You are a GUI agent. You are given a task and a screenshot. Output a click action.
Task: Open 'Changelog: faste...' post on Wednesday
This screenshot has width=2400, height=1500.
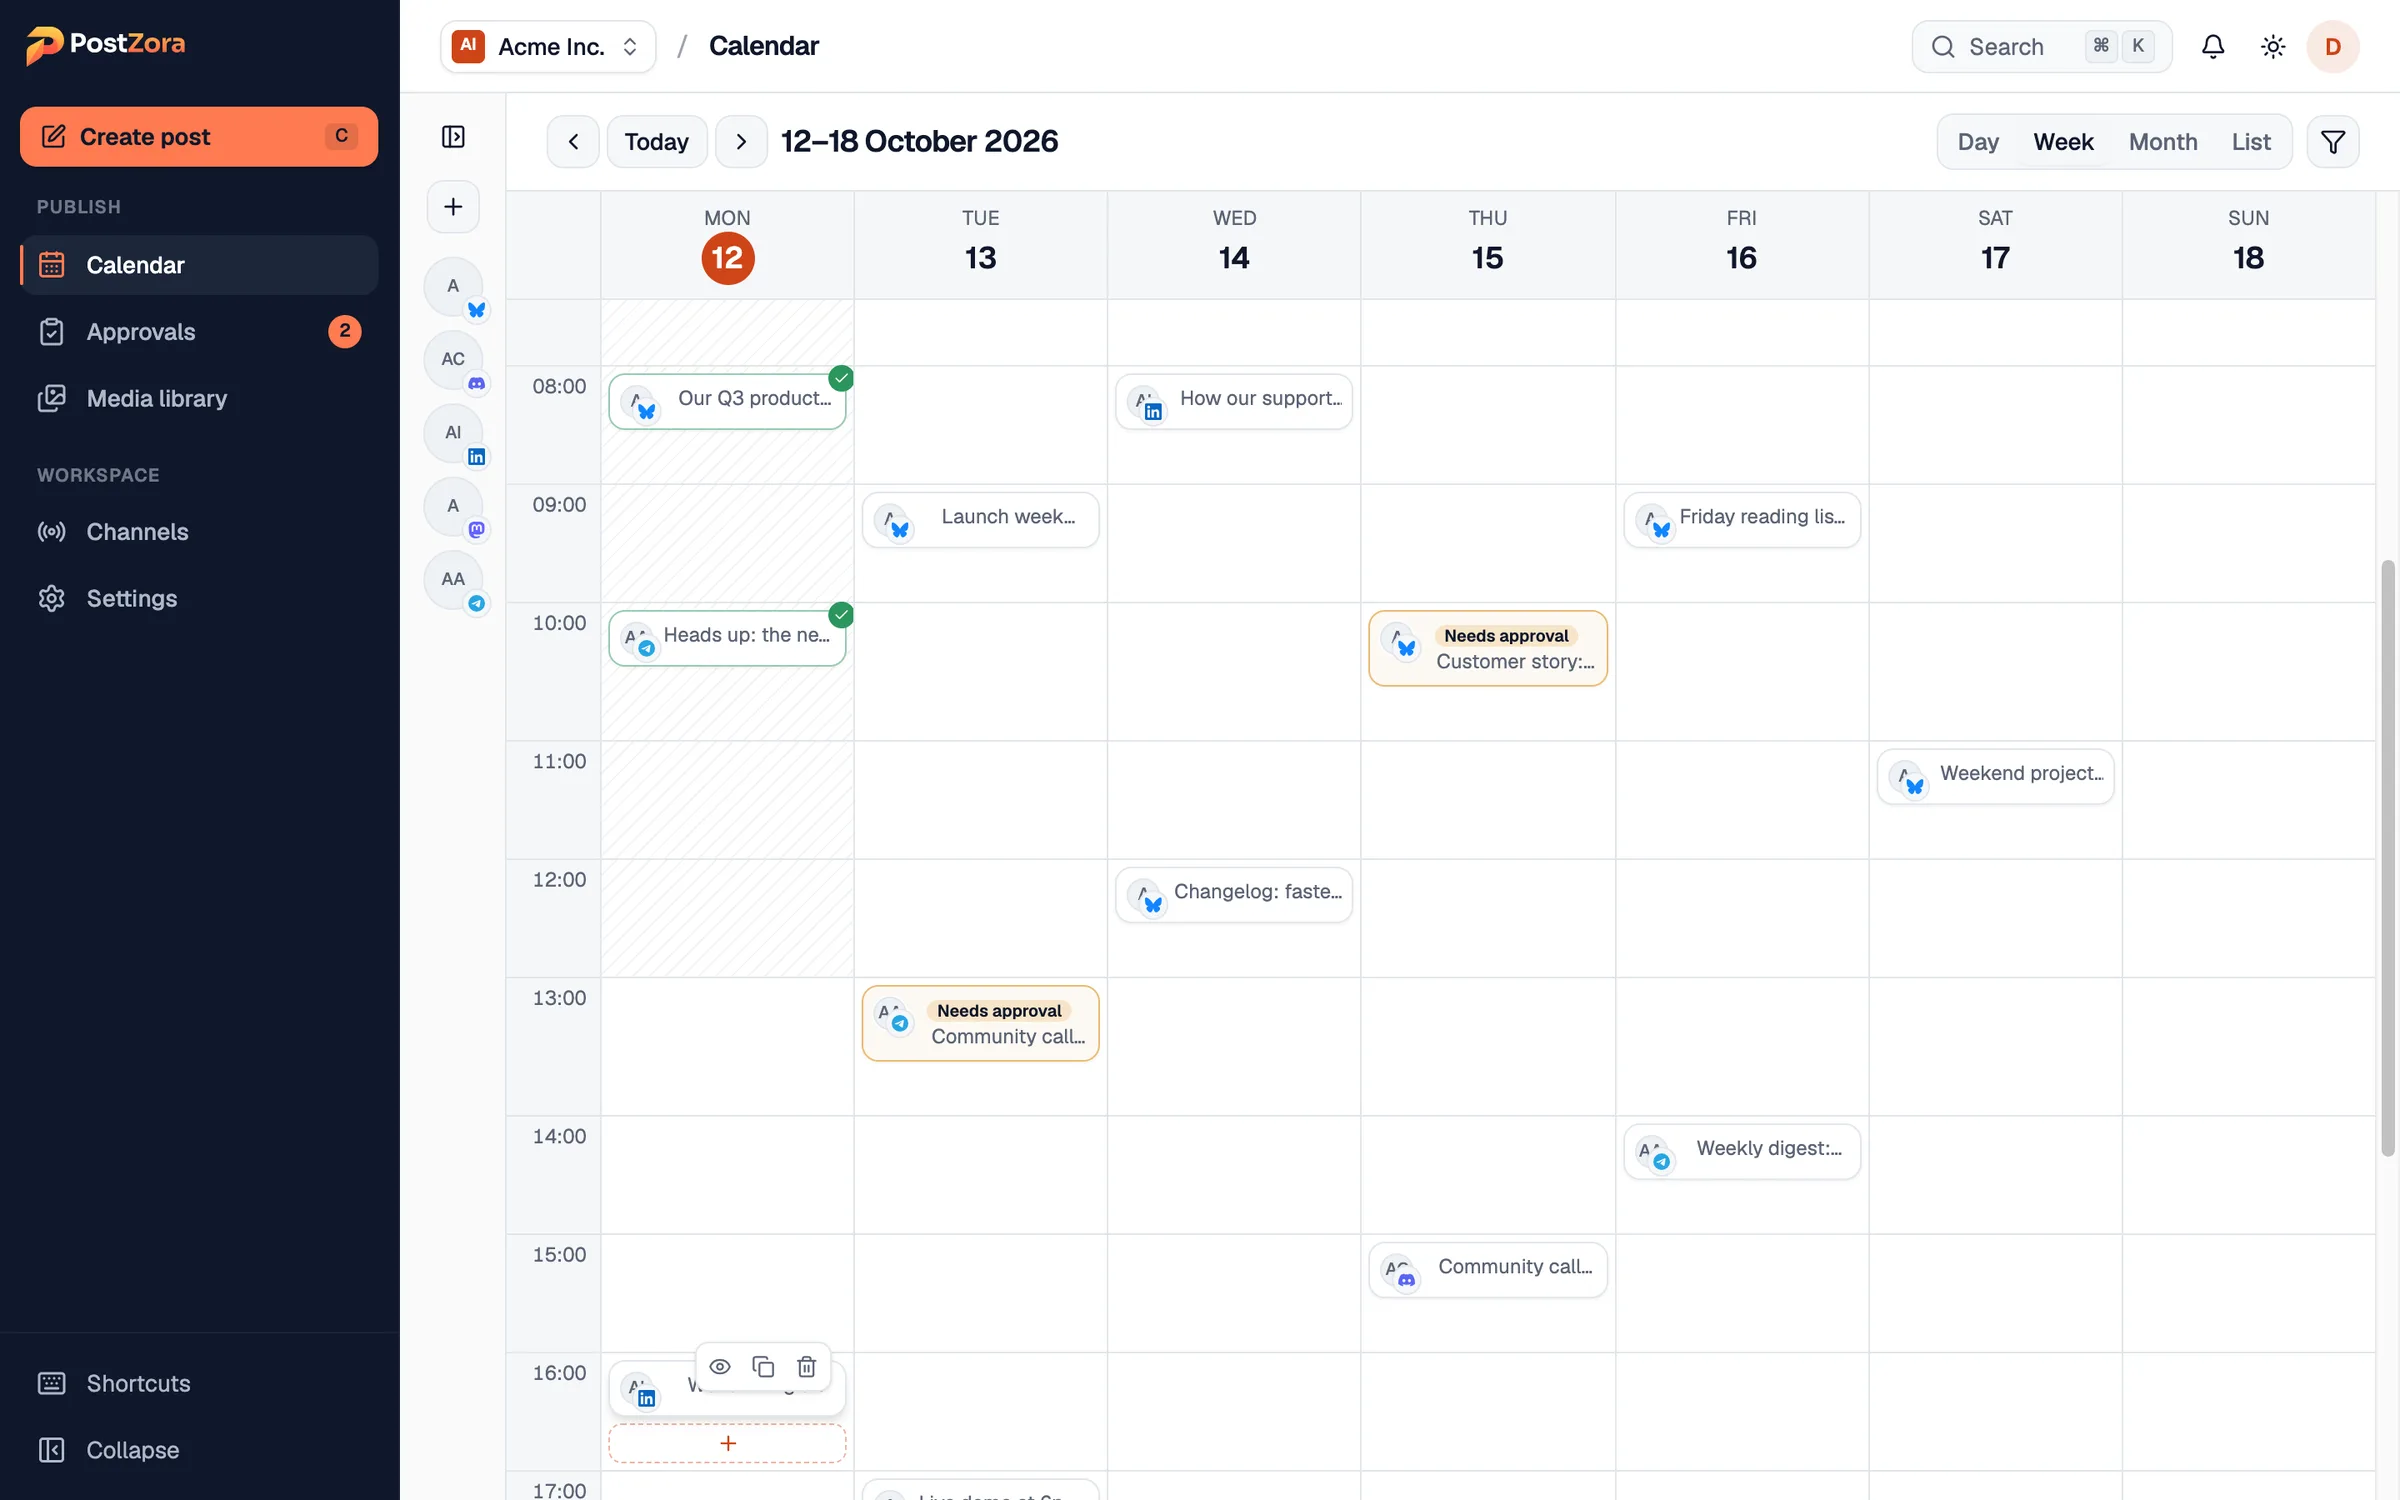(1234, 895)
